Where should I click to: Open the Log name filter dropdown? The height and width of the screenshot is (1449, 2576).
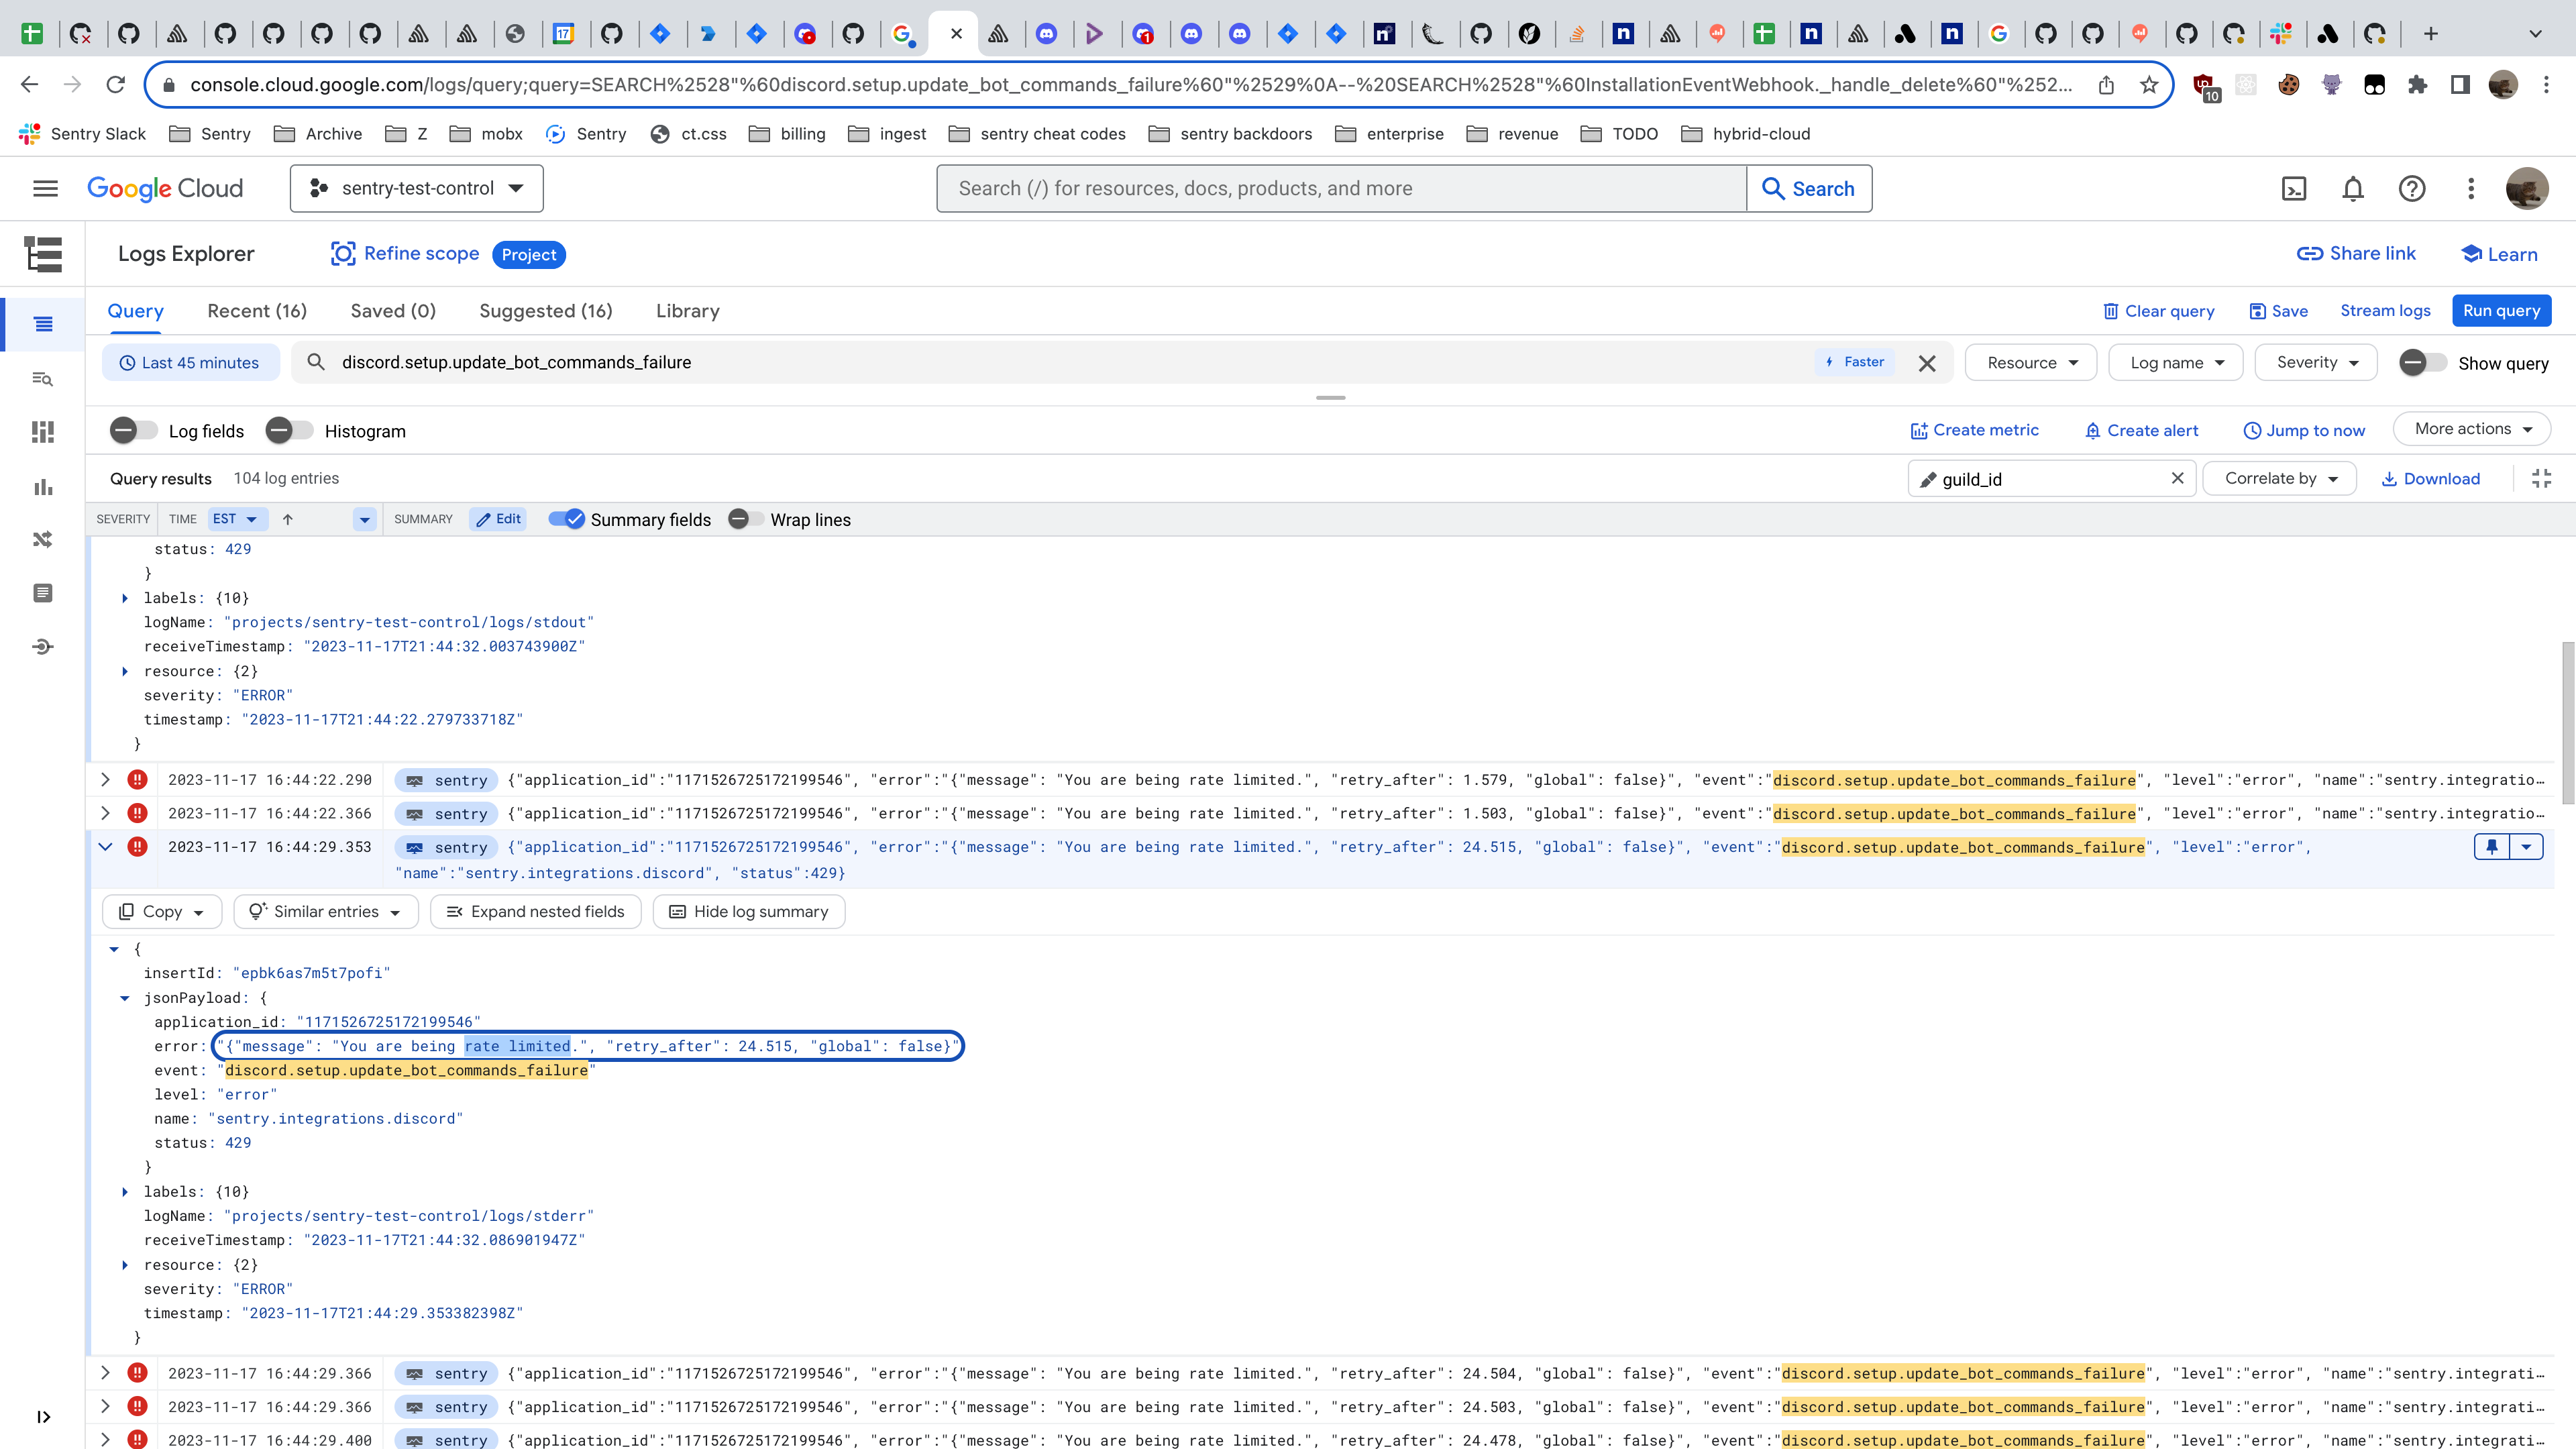click(2176, 363)
